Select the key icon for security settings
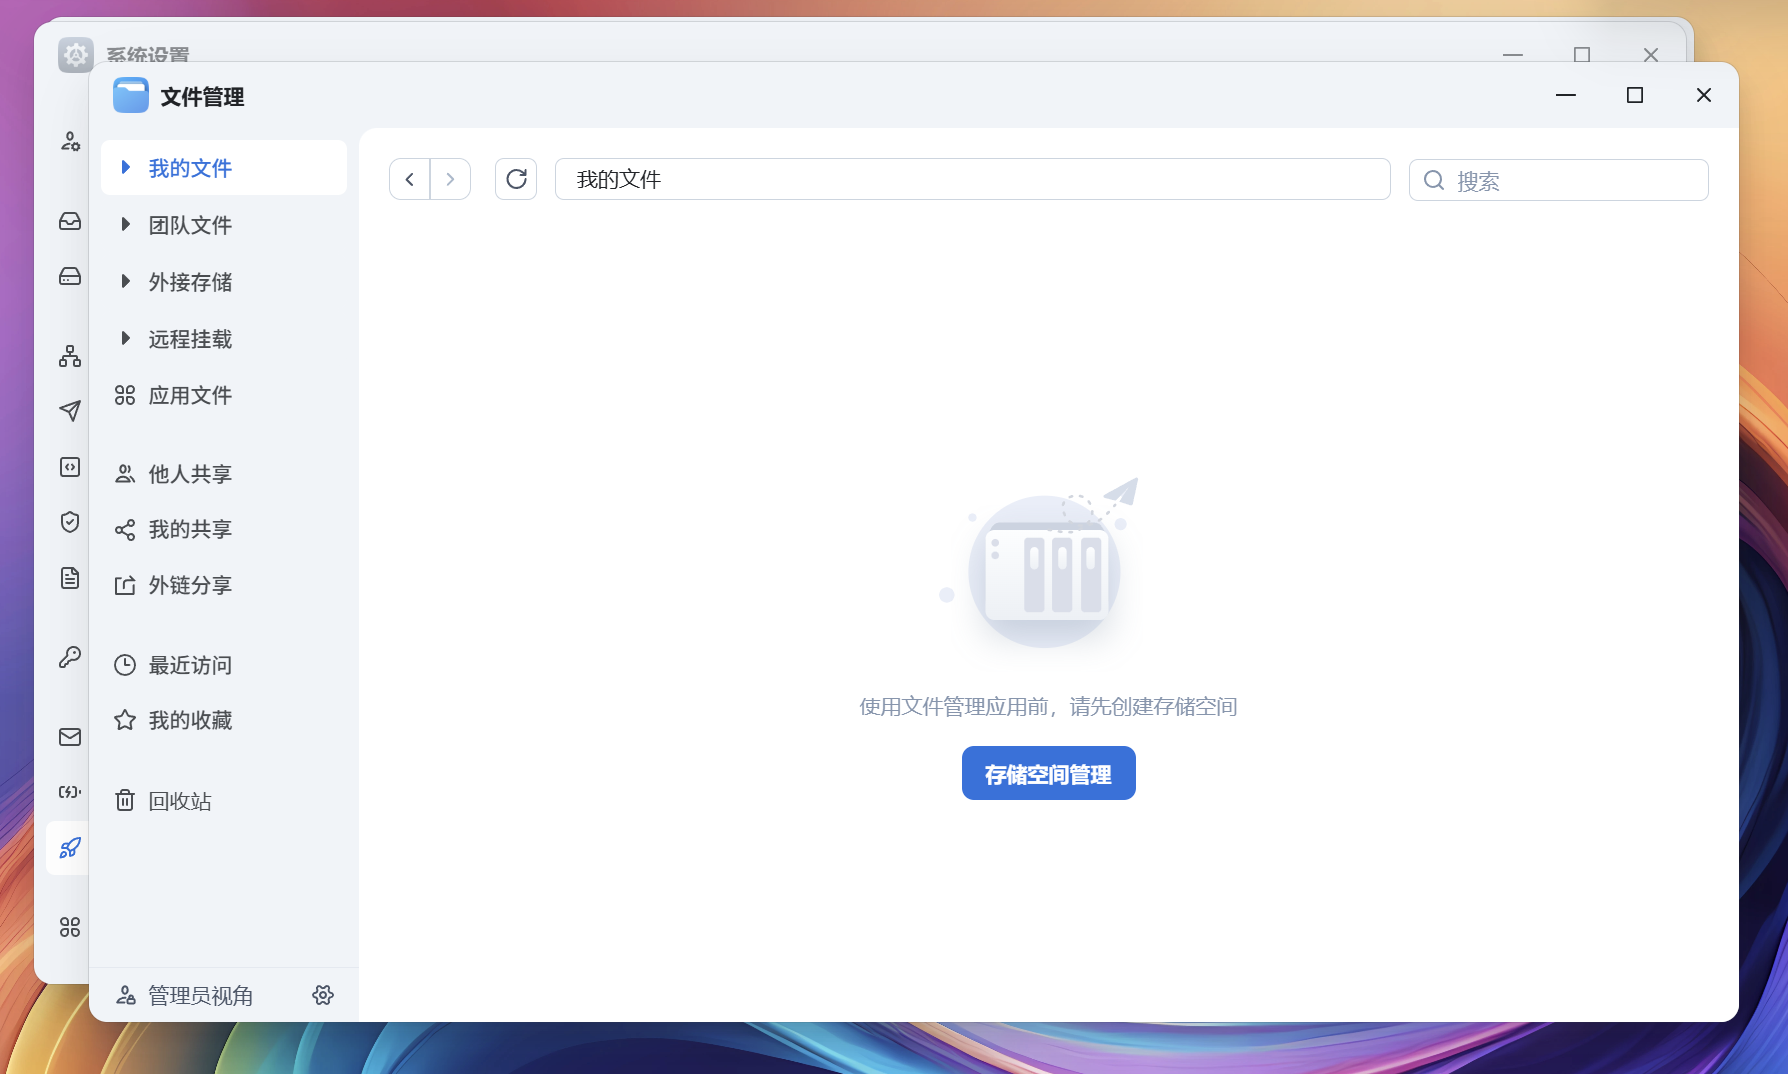Screen dimensions: 1788x1074 (69, 657)
